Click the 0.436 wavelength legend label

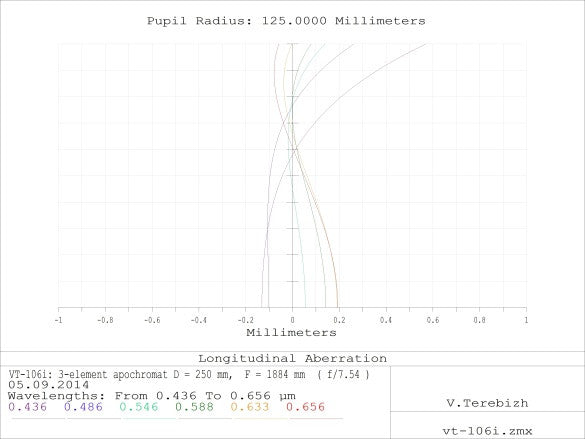point(28,407)
